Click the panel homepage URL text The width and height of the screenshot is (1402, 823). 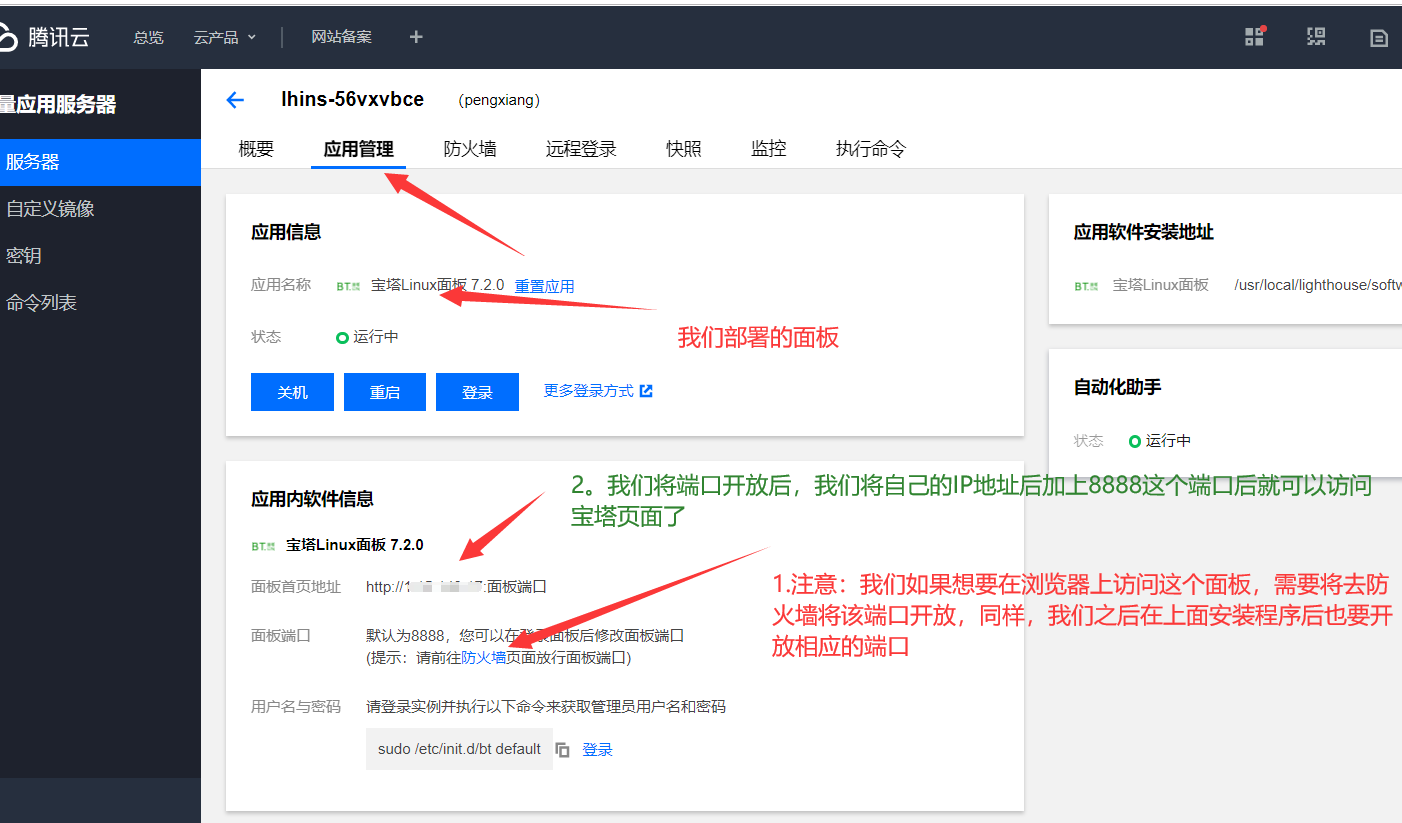456,587
